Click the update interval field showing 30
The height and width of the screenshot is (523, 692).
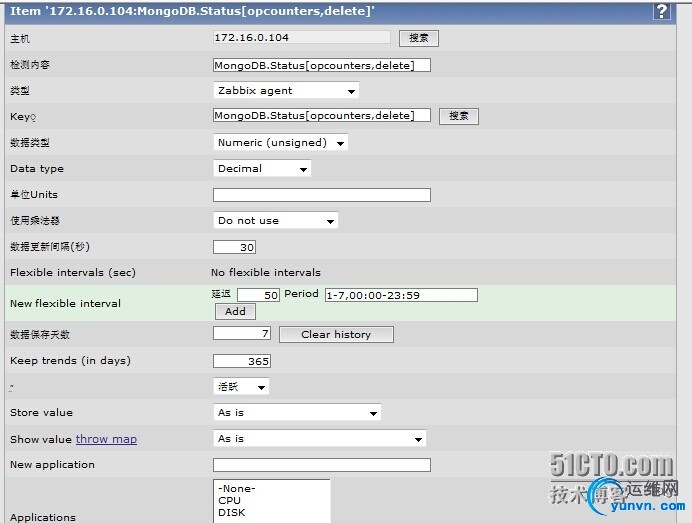234,247
